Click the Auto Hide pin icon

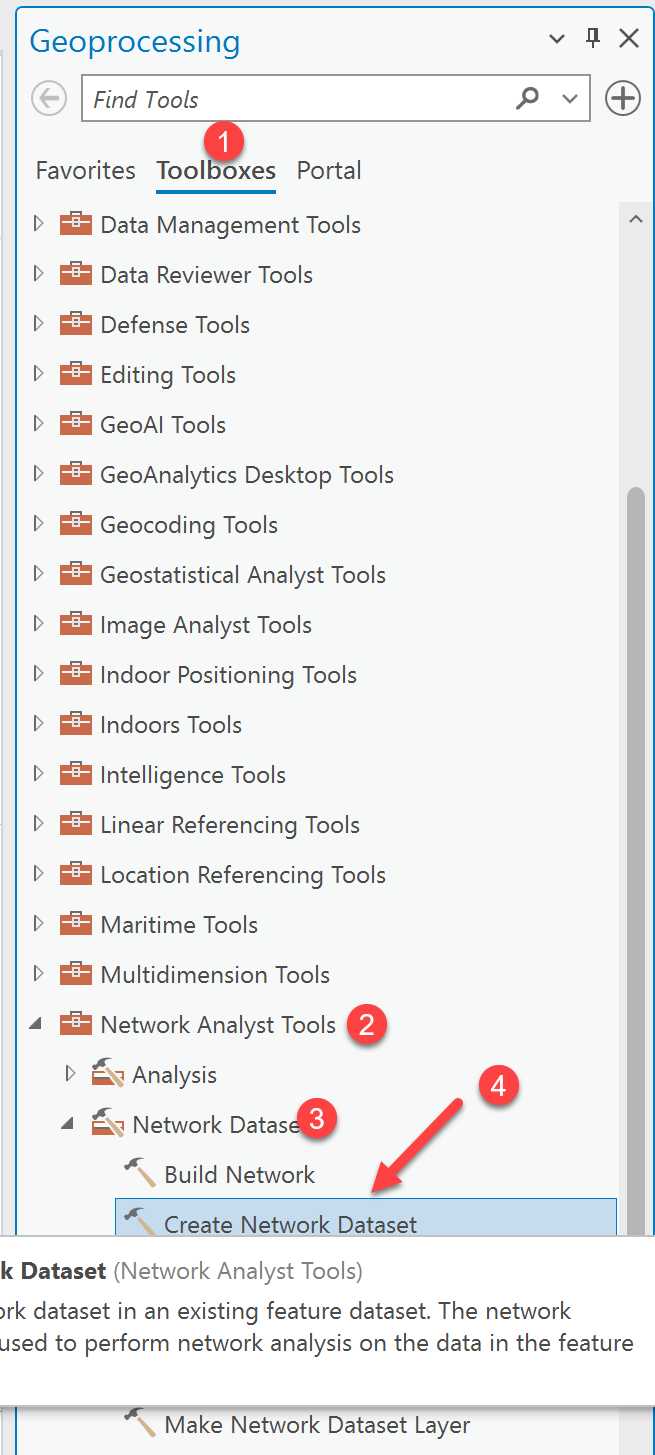pos(593,39)
